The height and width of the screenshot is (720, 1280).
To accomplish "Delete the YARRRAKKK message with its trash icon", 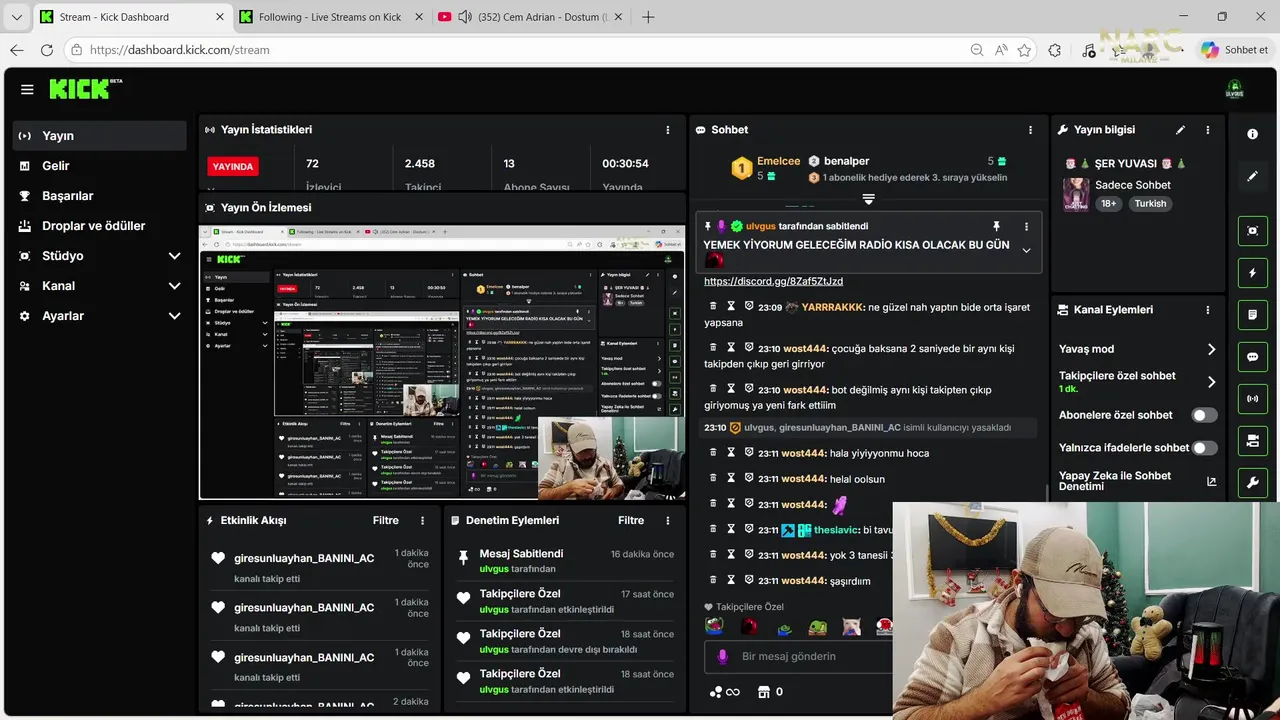I will point(713,306).
